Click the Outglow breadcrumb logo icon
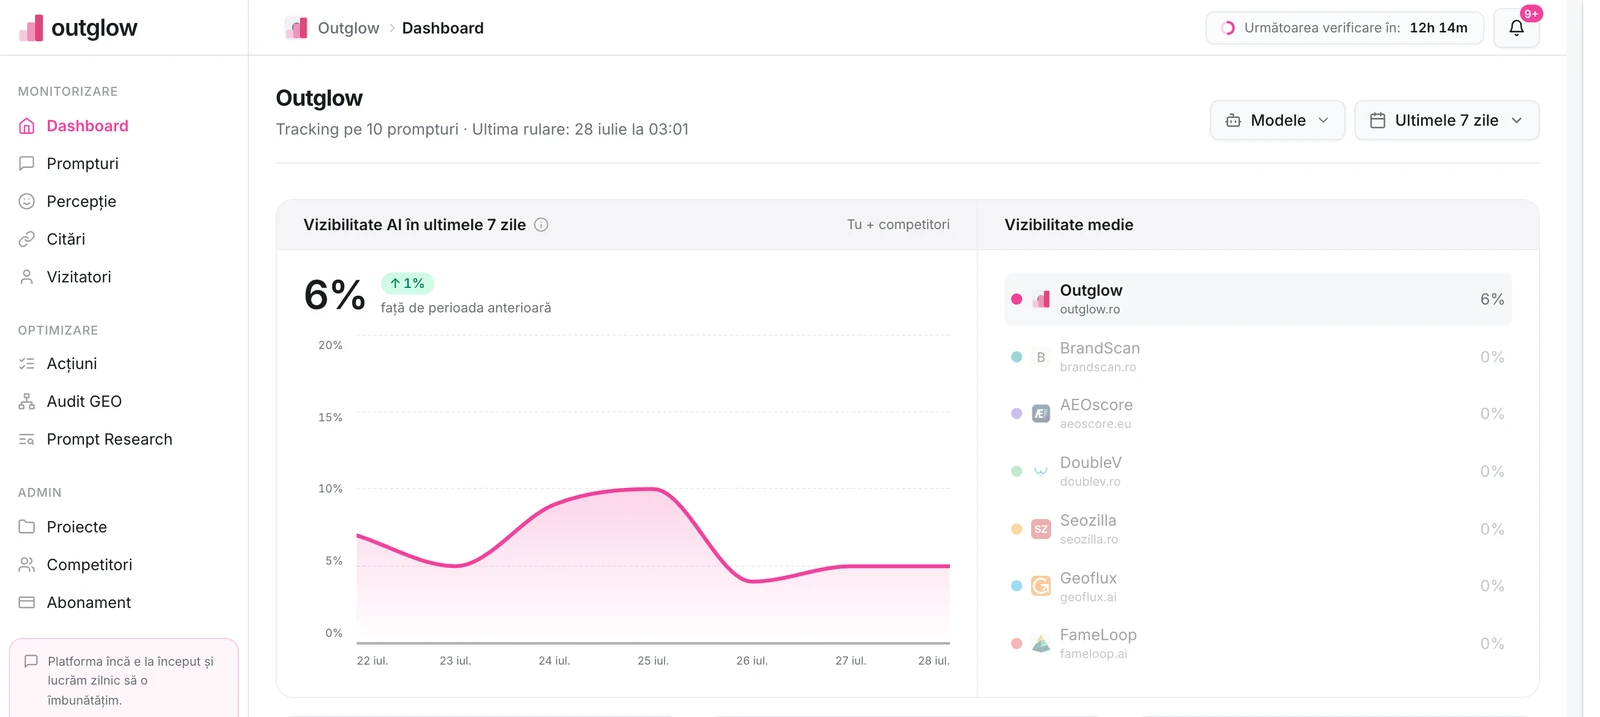The image size is (1600, 717). tap(296, 28)
